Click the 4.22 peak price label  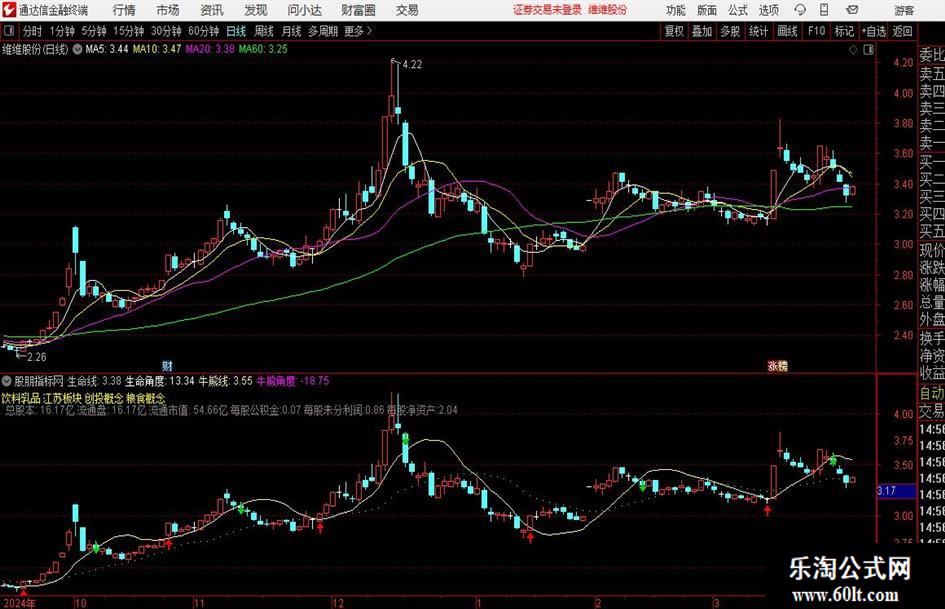(412, 65)
